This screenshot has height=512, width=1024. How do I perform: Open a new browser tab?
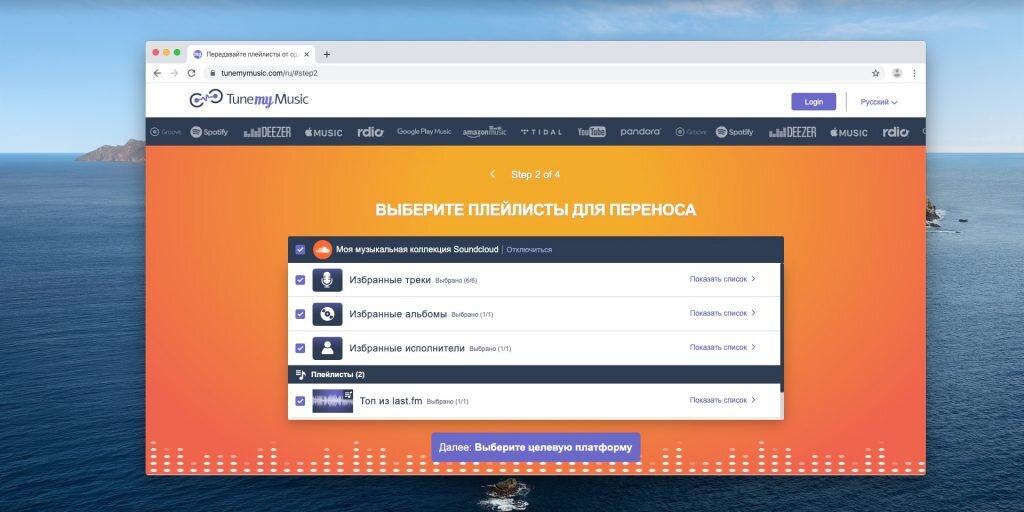point(327,54)
